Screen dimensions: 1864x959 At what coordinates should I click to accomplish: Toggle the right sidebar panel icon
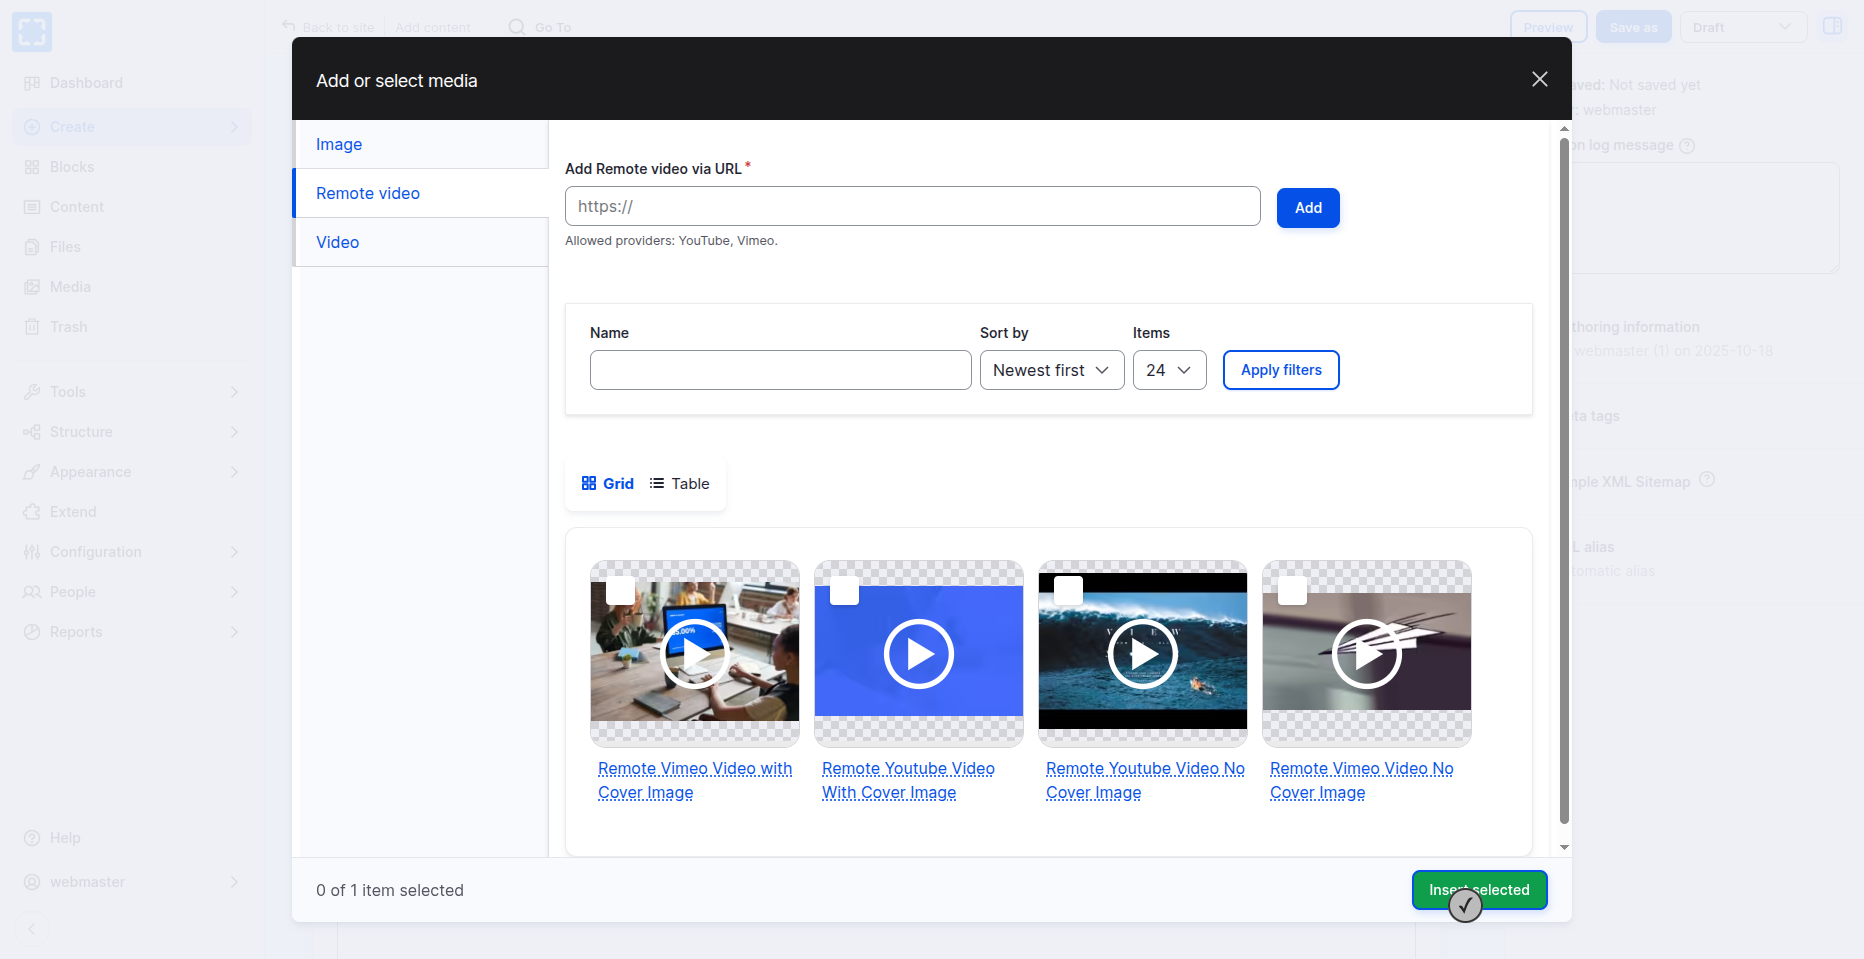(1832, 26)
